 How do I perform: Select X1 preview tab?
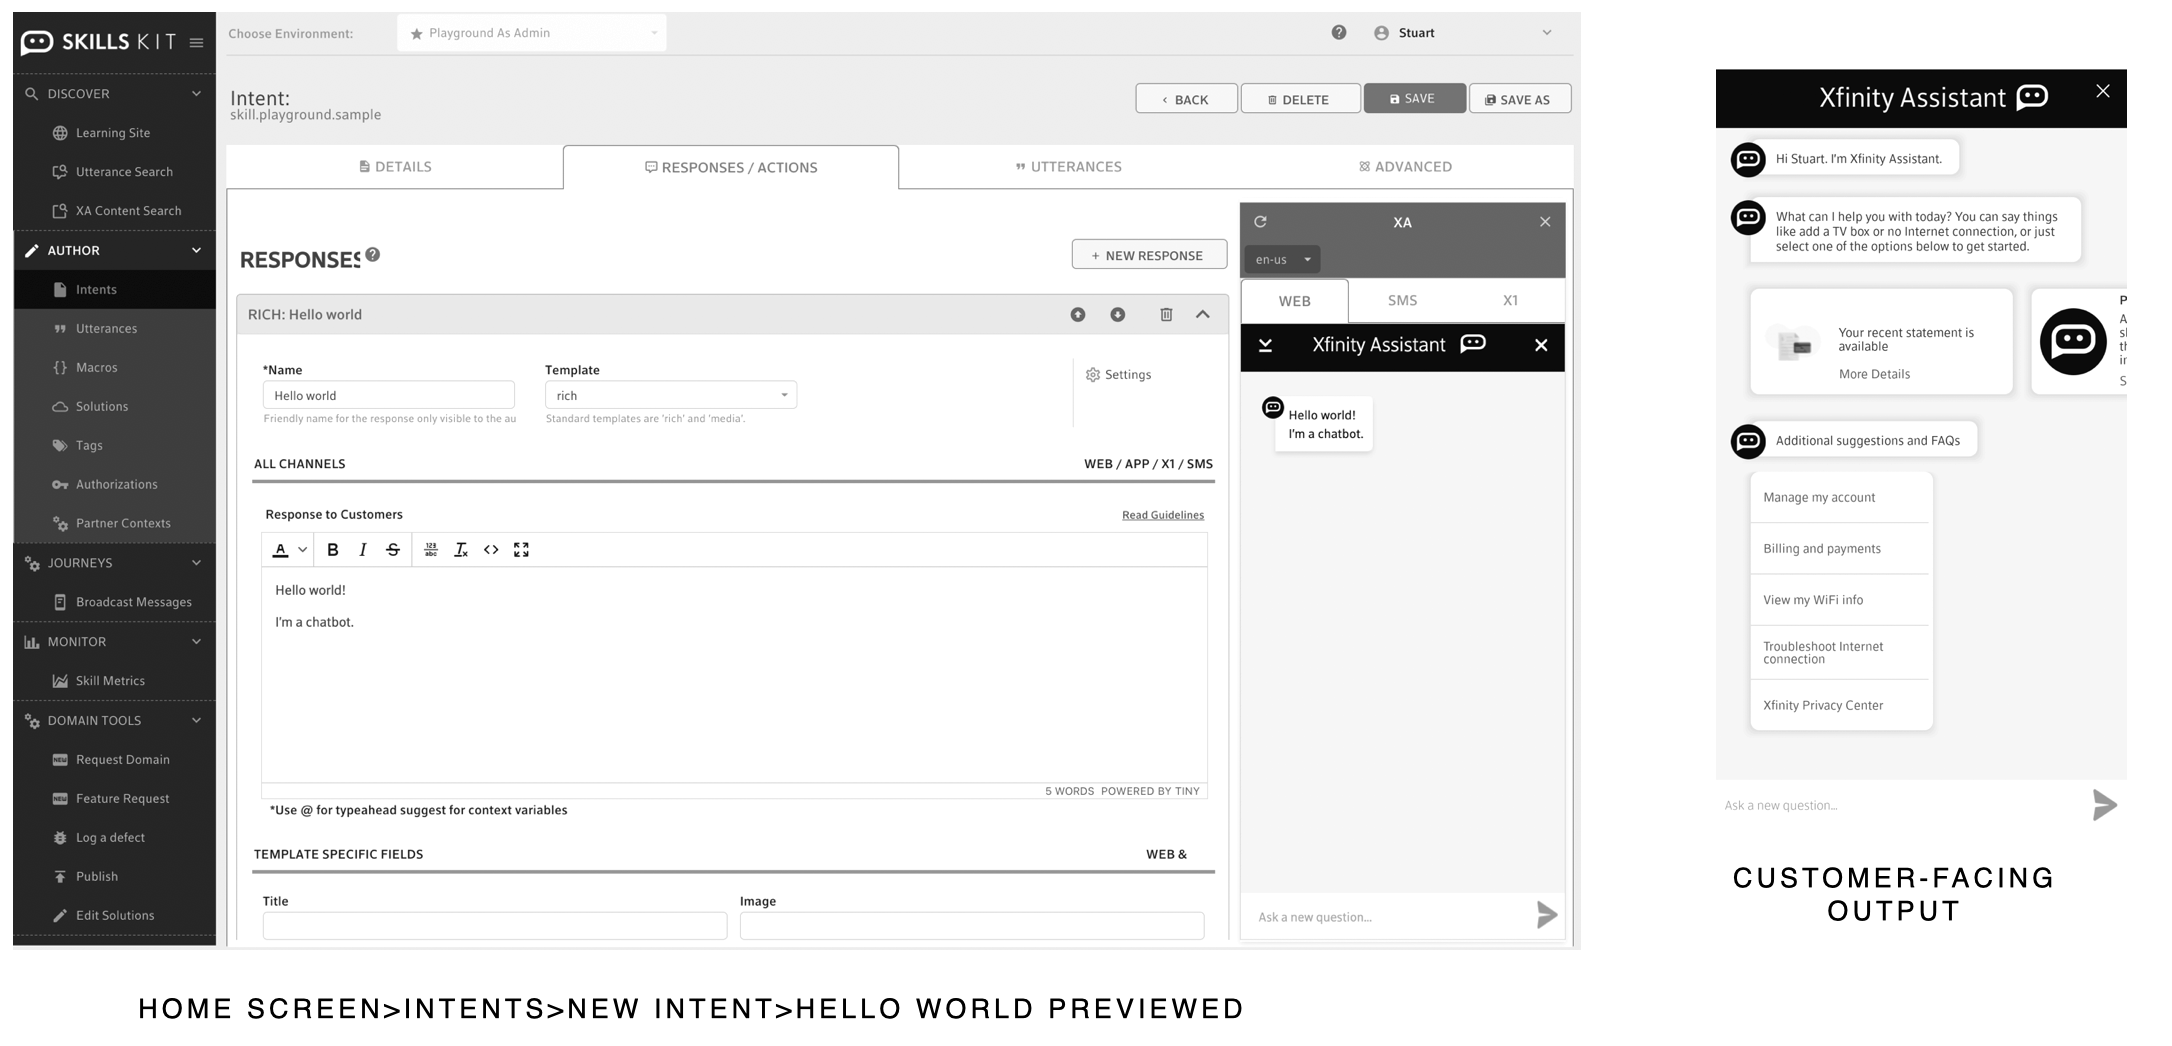pos(1510,300)
